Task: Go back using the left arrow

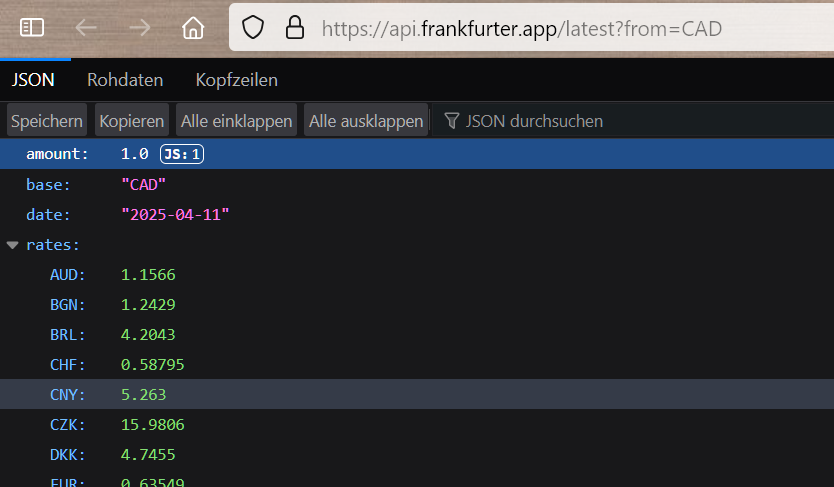Action: coord(86,28)
